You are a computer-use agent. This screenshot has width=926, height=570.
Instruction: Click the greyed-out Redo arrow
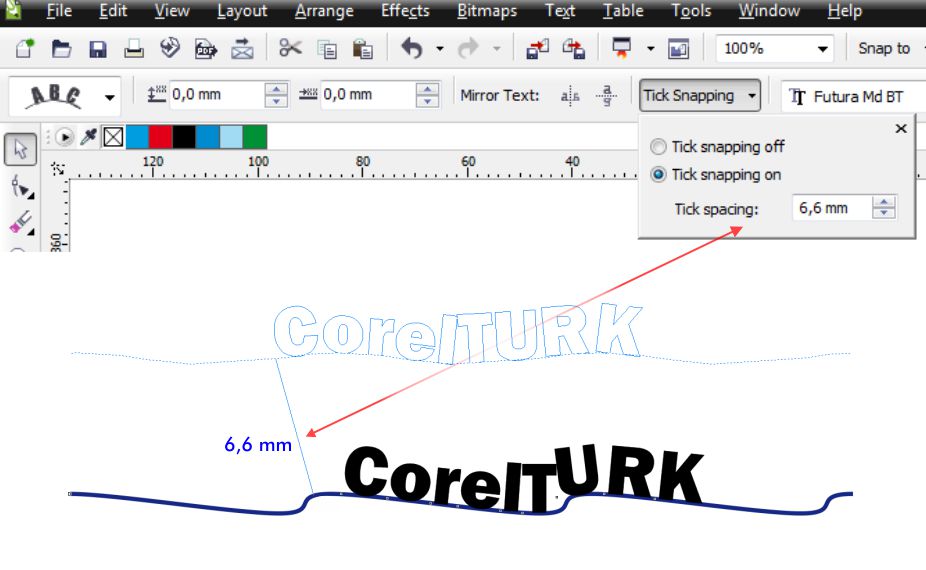tap(468, 48)
